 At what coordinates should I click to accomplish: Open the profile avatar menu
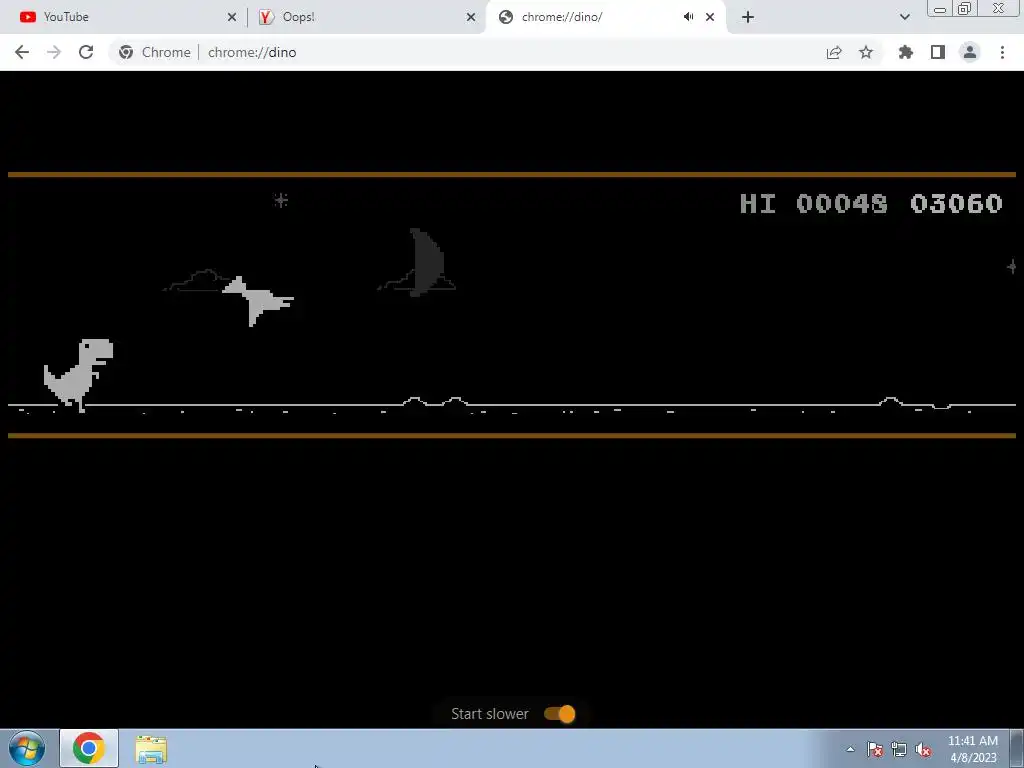pyautogui.click(x=970, y=52)
